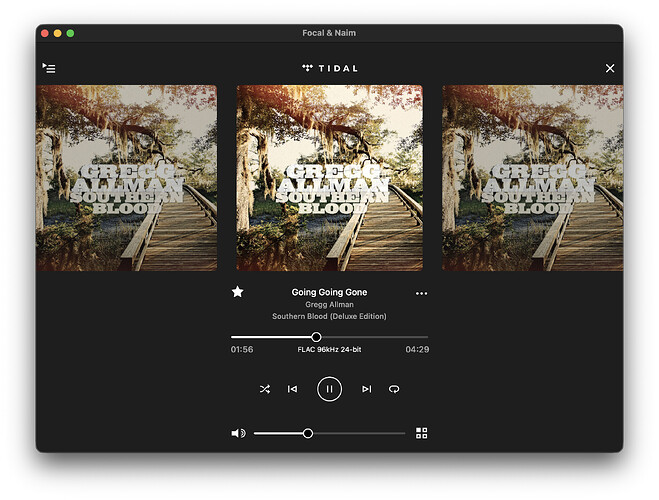Skip to the previous track
Image resolution: width=659 pixels, height=500 pixels.
coord(293,389)
